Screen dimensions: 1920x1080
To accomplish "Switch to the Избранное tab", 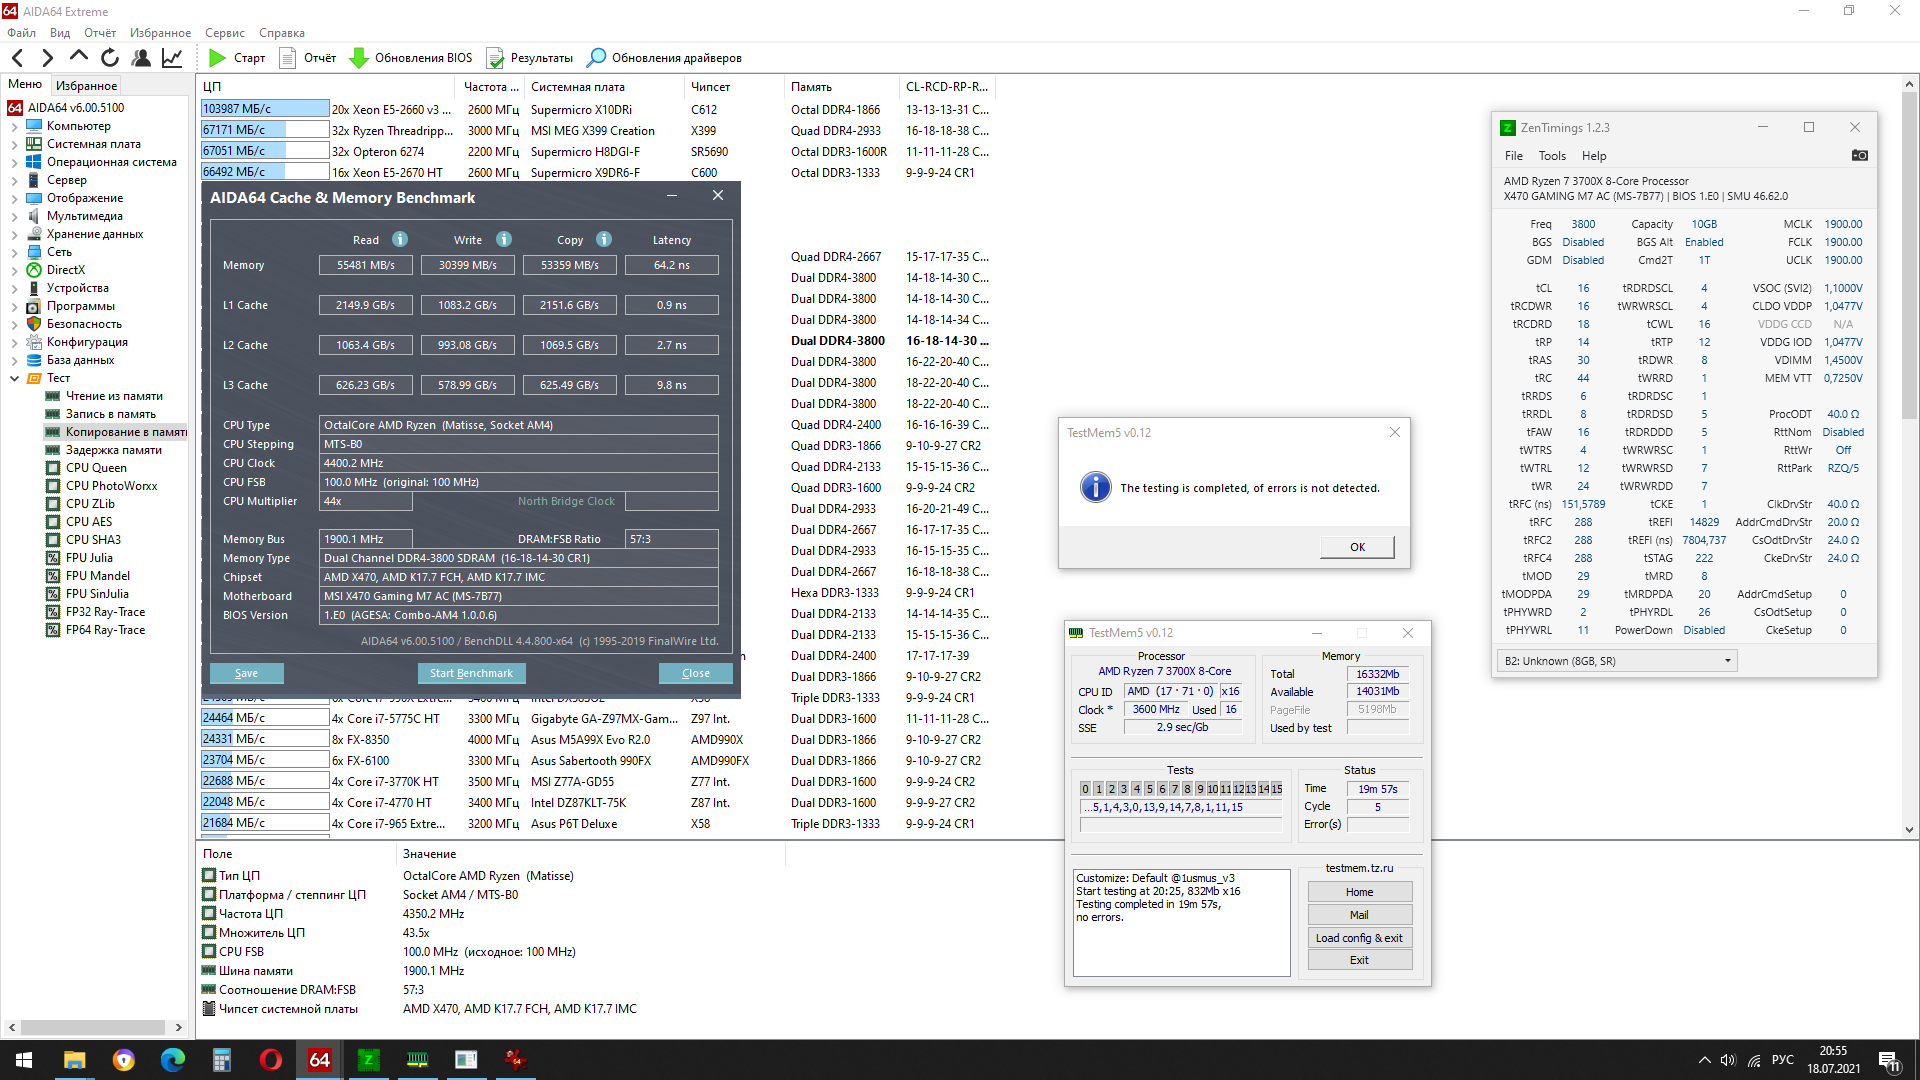I will (86, 85).
